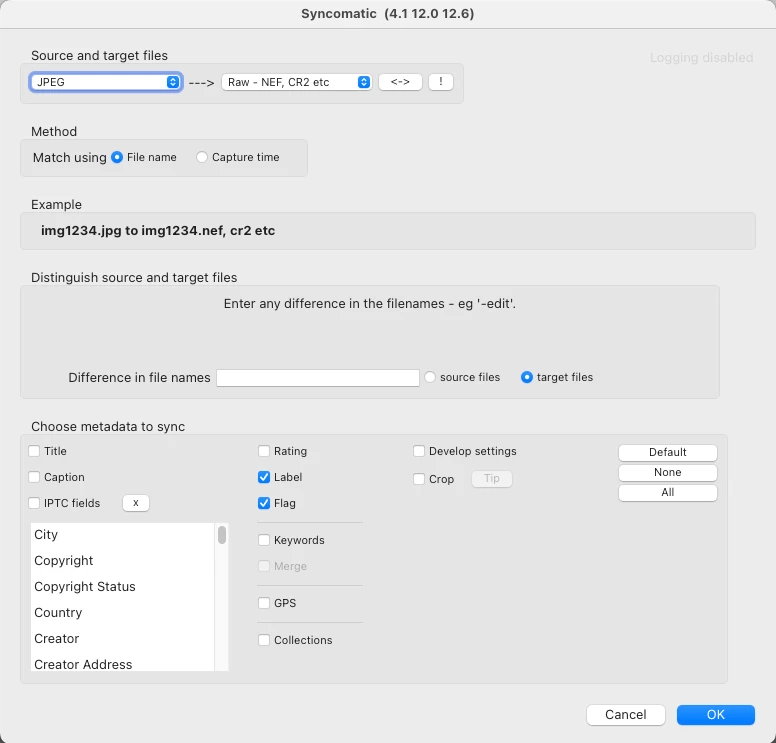Uncheck the Flag checkbox
The height and width of the screenshot is (743, 776).
pyautogui.click(x=264, y=503)
